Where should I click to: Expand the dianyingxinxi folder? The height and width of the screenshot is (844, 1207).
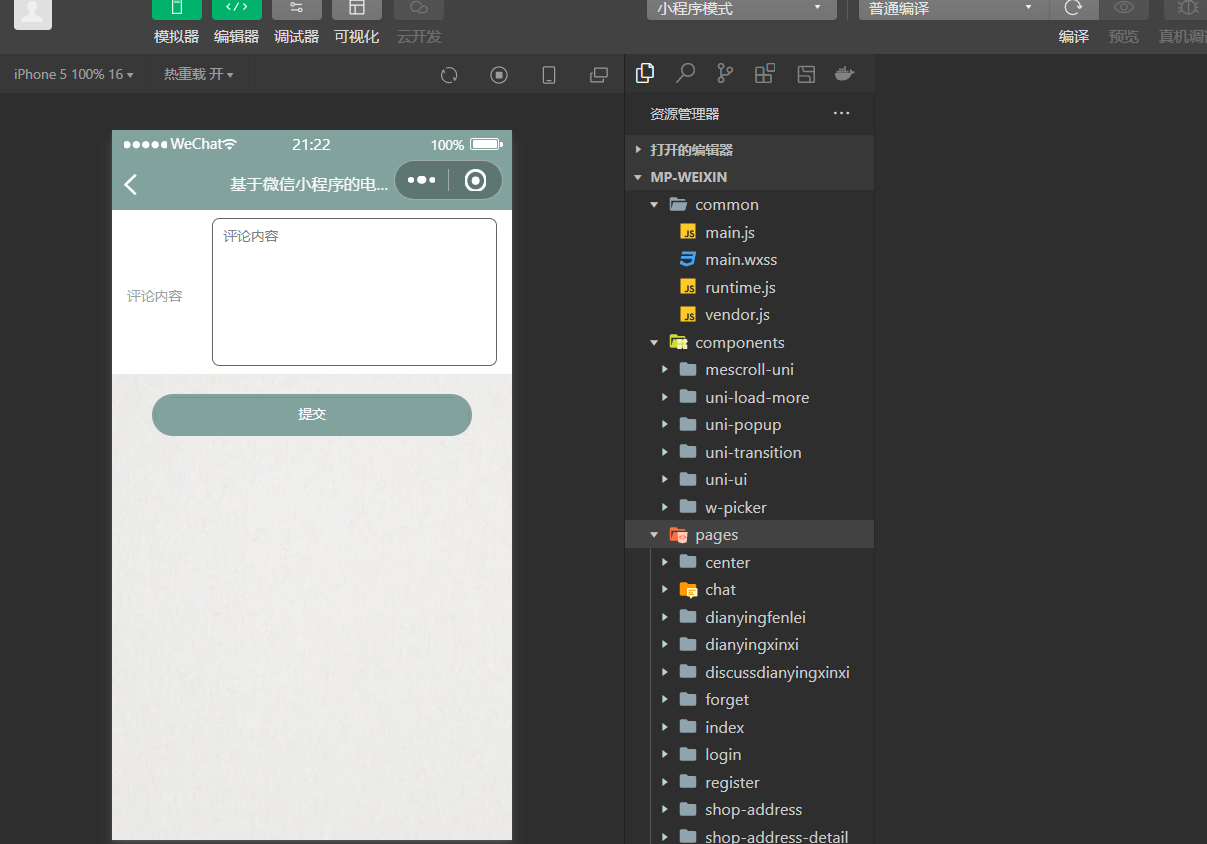click(750, 645)
